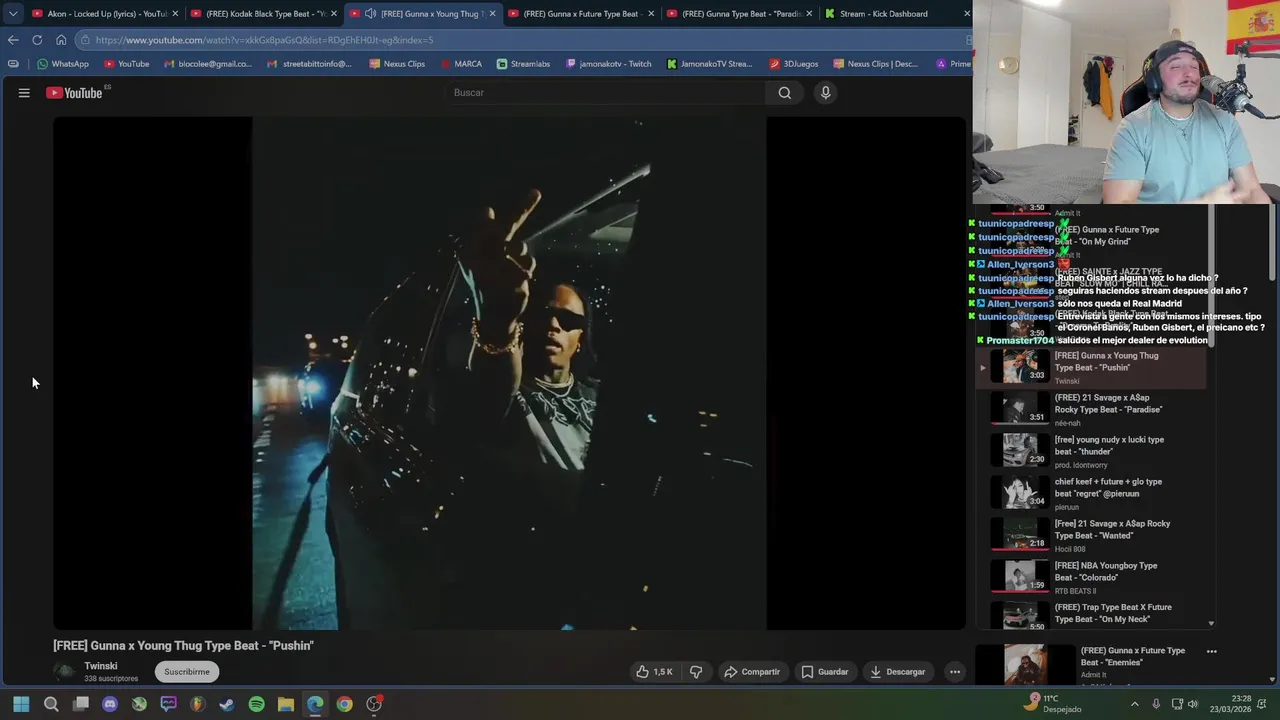
Task: Click the URL address bar
Action: click(520, 40)
